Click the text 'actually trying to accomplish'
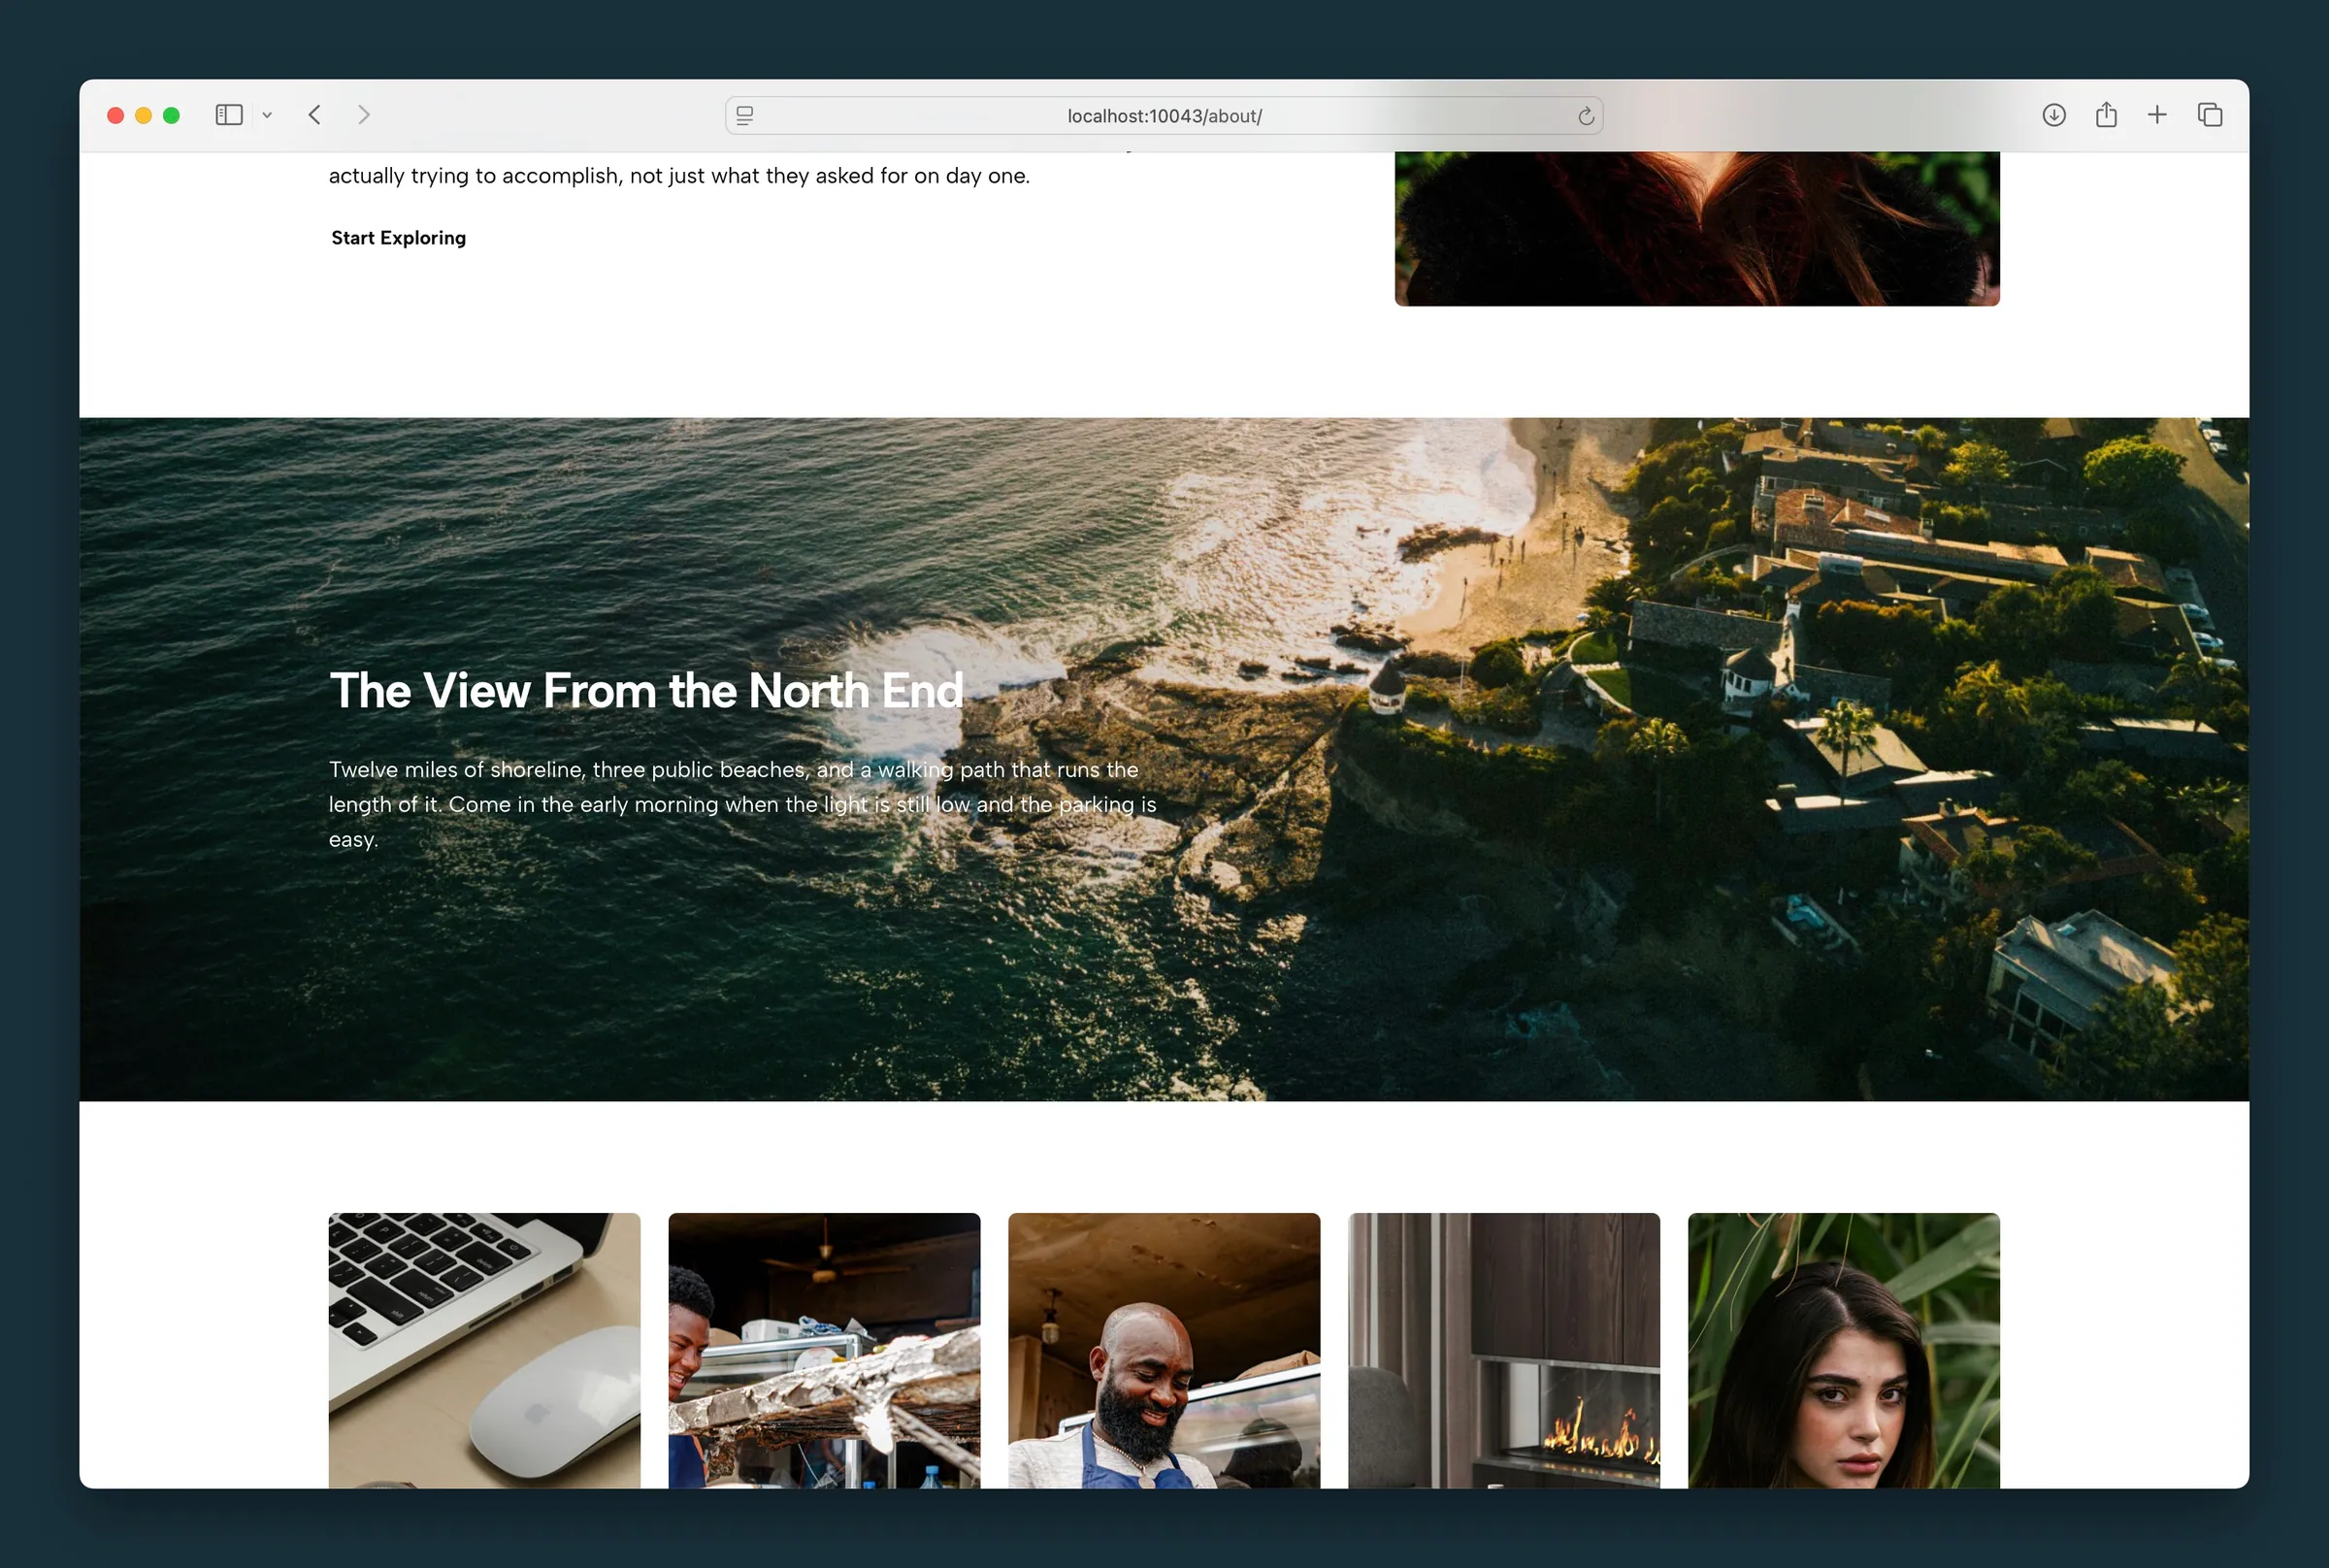The image size is (2329, 1568). click(x=474, y=176)
